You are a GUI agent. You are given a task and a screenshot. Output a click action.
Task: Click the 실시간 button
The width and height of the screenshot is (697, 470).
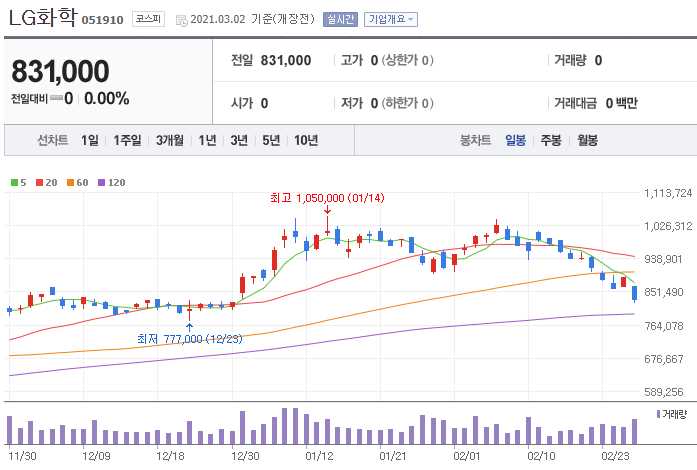(340, 19)
